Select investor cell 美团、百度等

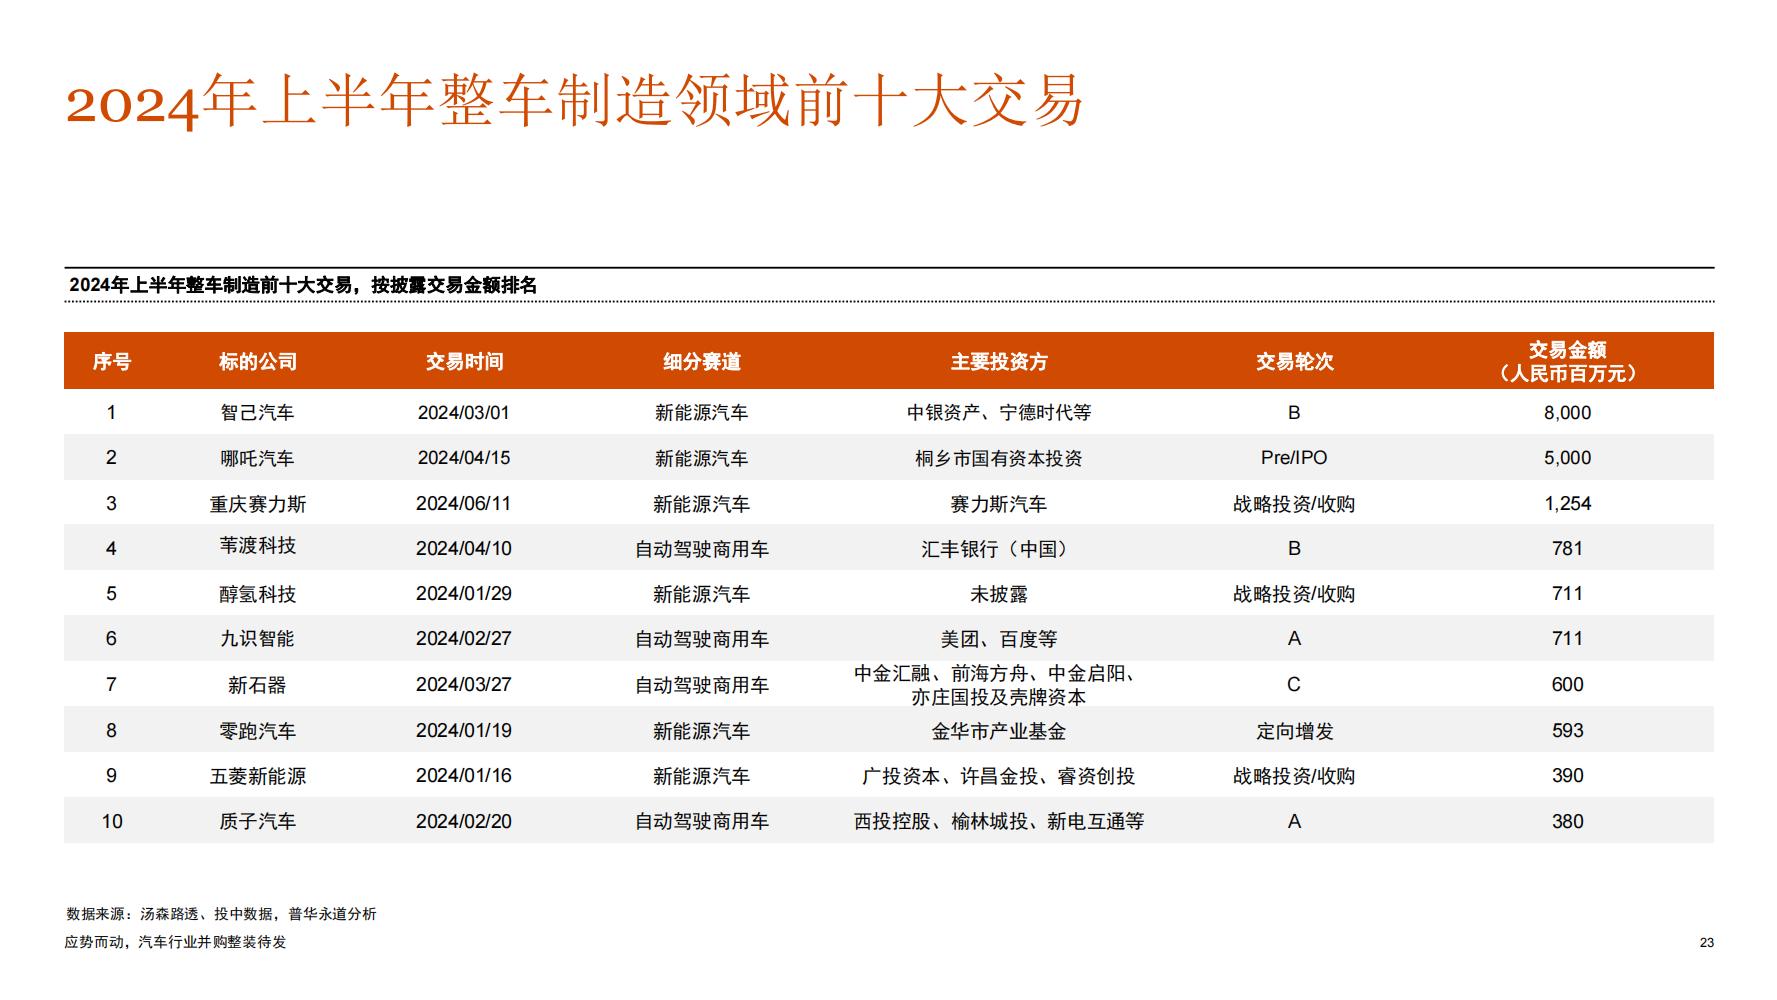(x=999, y=639)
